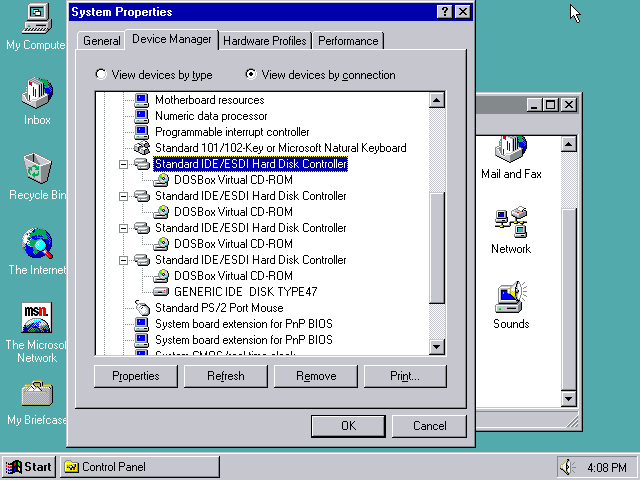The height and width of the screenshot is (480, 640).
Task: Click the help question mark button
Action: (x=443, y=12)
